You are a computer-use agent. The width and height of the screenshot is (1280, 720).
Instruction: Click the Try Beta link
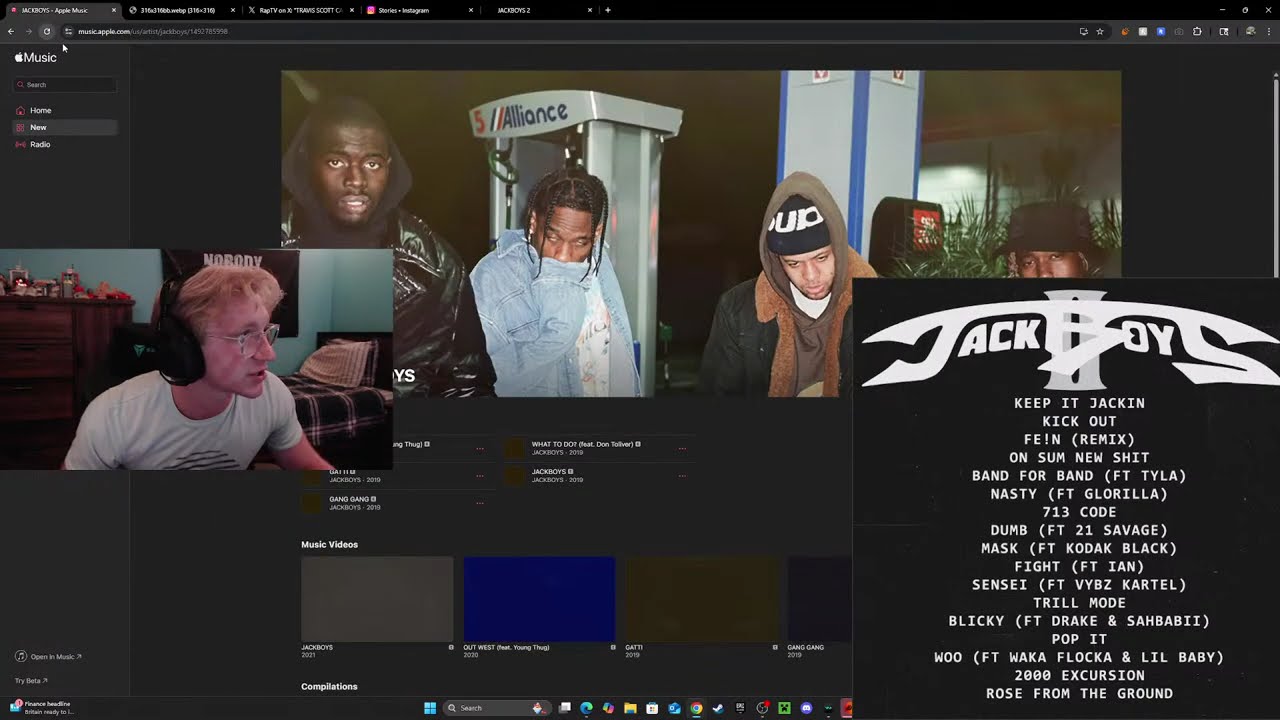tap(30, 681)
